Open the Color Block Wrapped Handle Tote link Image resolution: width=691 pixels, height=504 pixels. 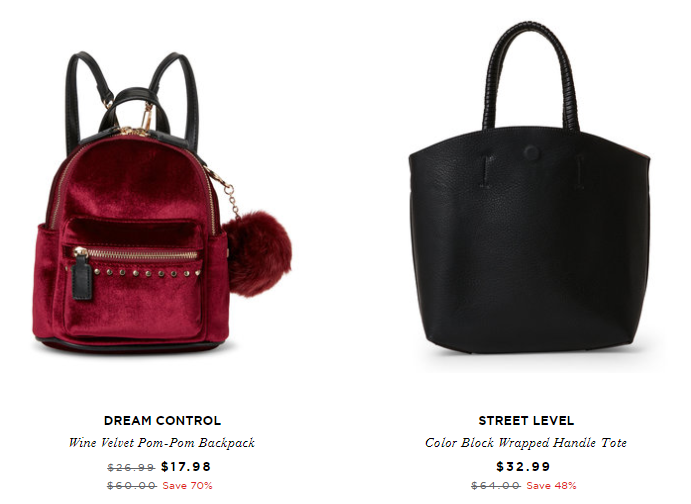click(526, 442)
